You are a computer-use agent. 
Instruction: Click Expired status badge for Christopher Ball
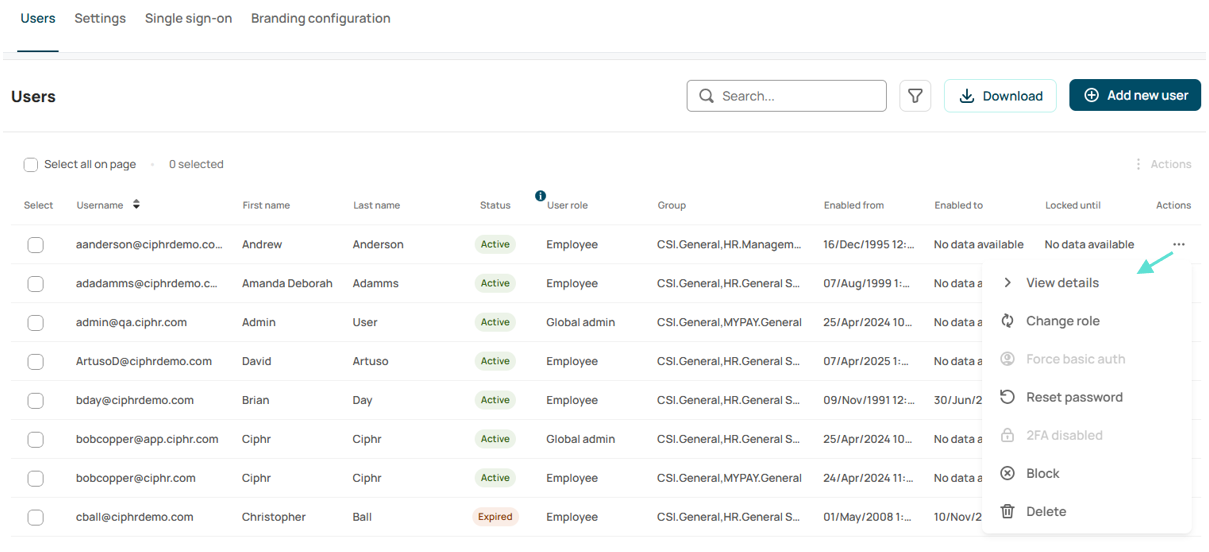[x=495, y=517]
